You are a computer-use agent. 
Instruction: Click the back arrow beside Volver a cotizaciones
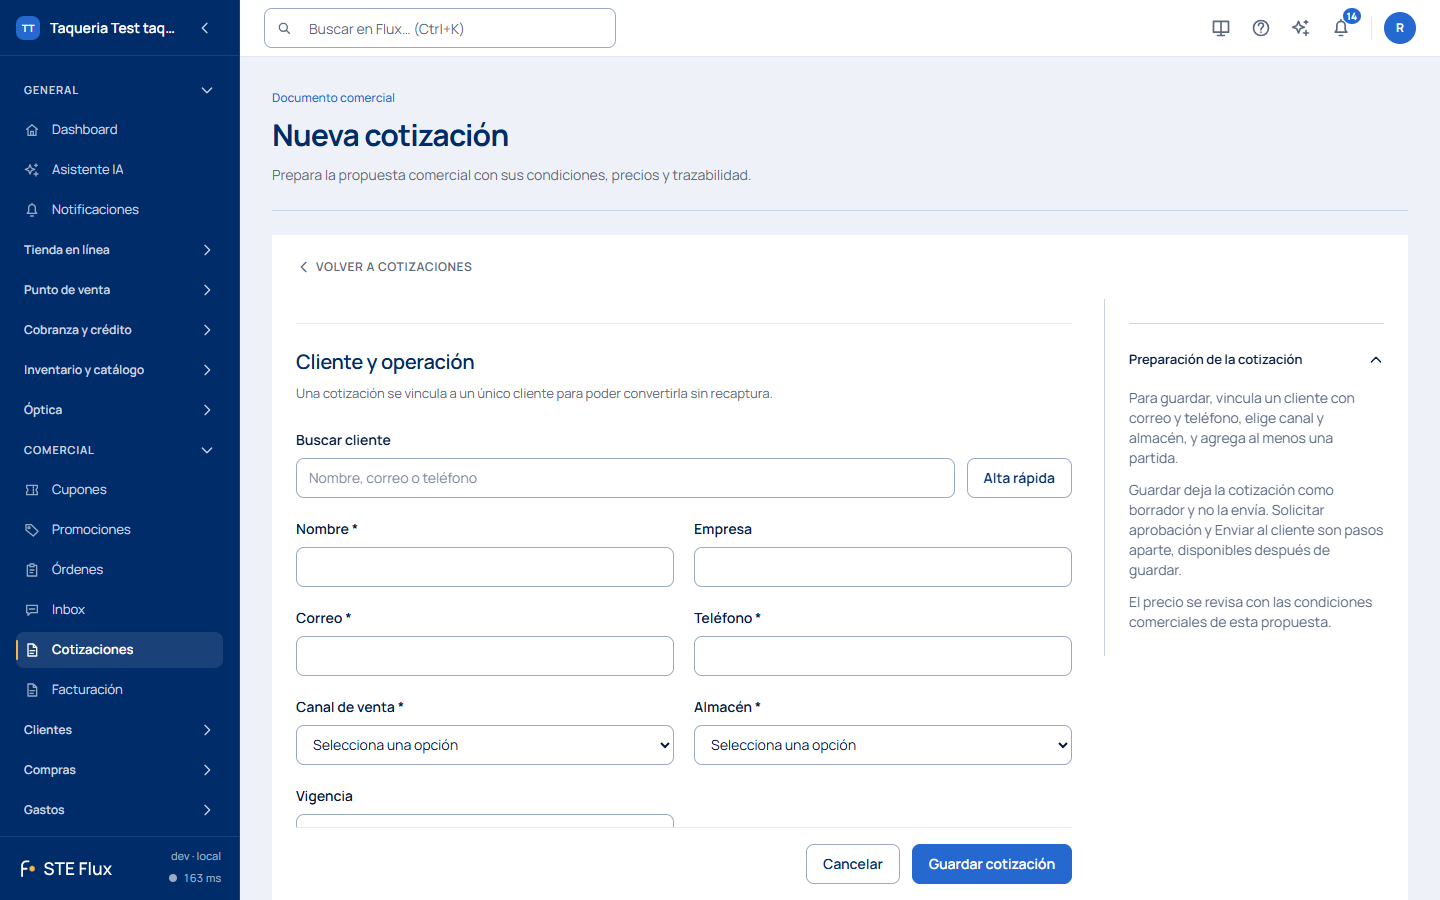click(x=304, y=267)
